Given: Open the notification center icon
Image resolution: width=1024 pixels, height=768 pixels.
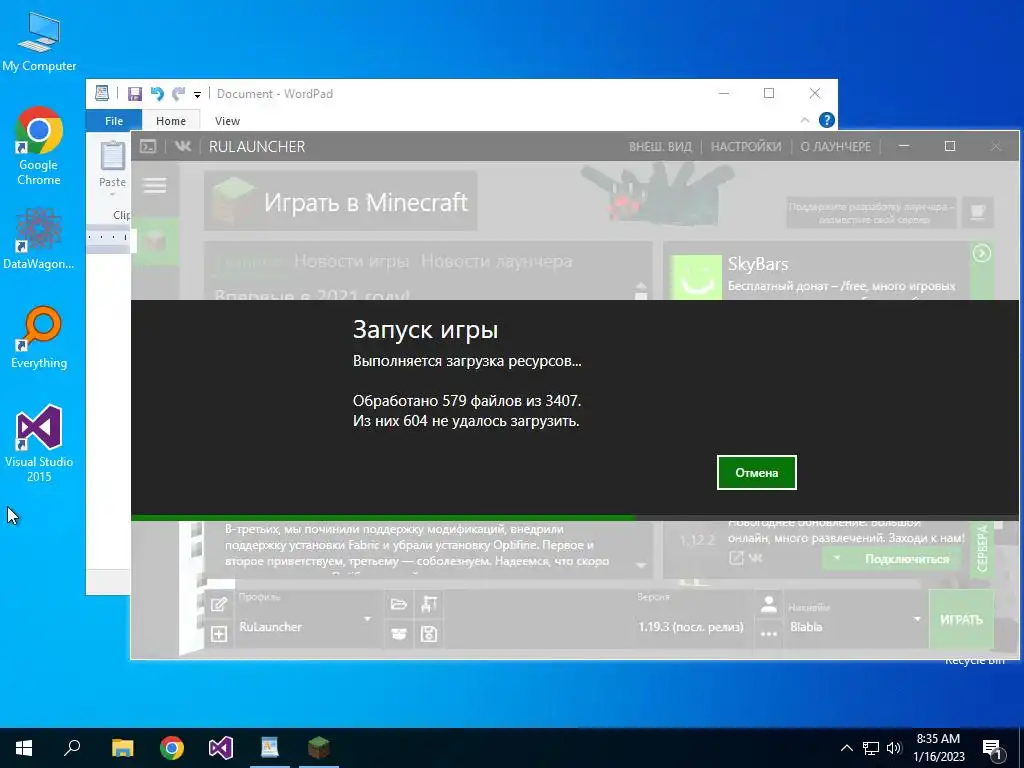Looking at the screenshot, I should tap(993, 749).
